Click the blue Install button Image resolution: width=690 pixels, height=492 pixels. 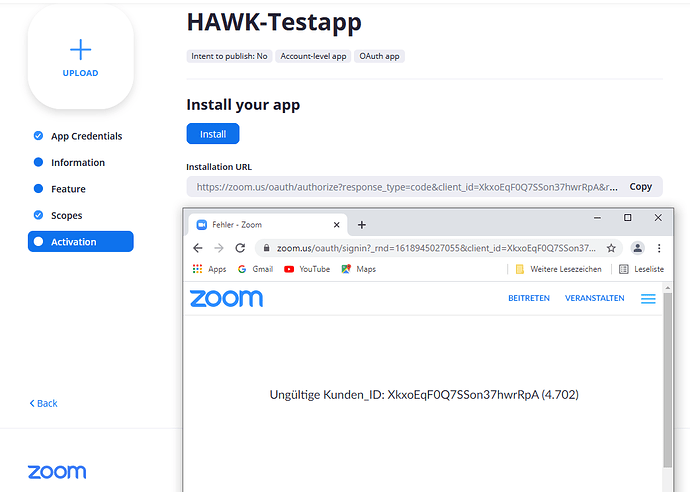213,134
